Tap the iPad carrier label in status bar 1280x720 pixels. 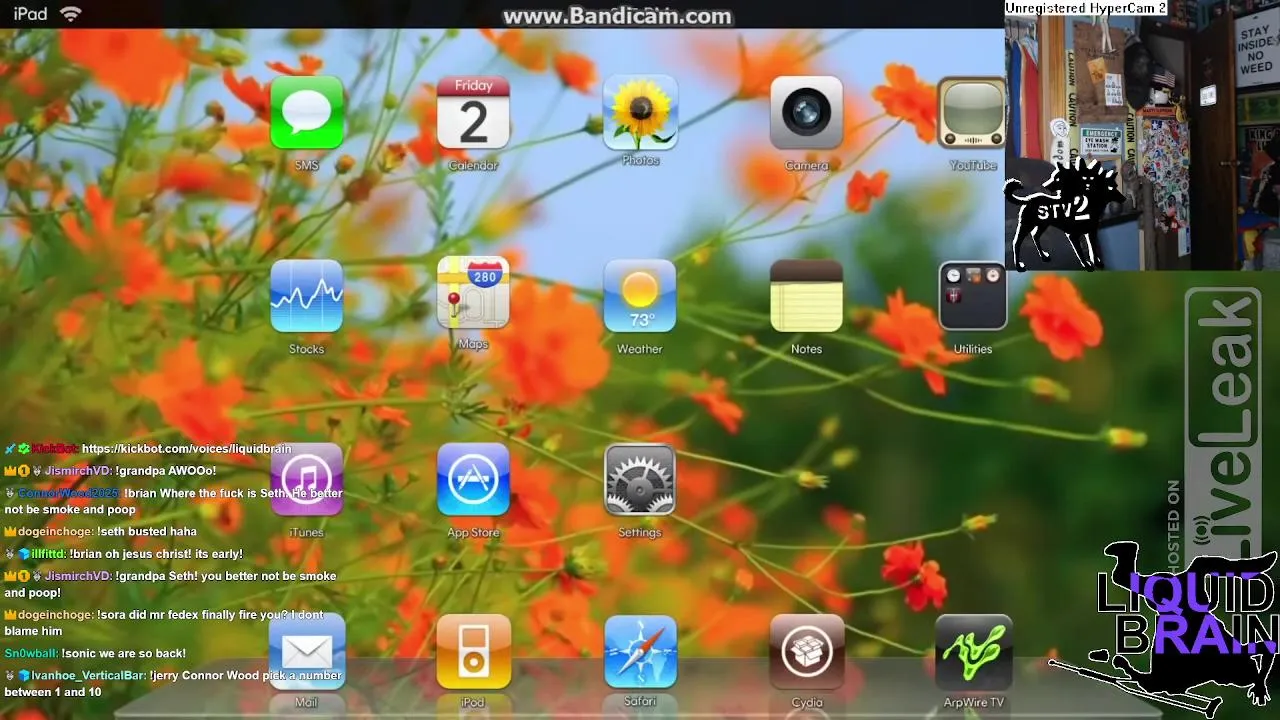point(30,14)
